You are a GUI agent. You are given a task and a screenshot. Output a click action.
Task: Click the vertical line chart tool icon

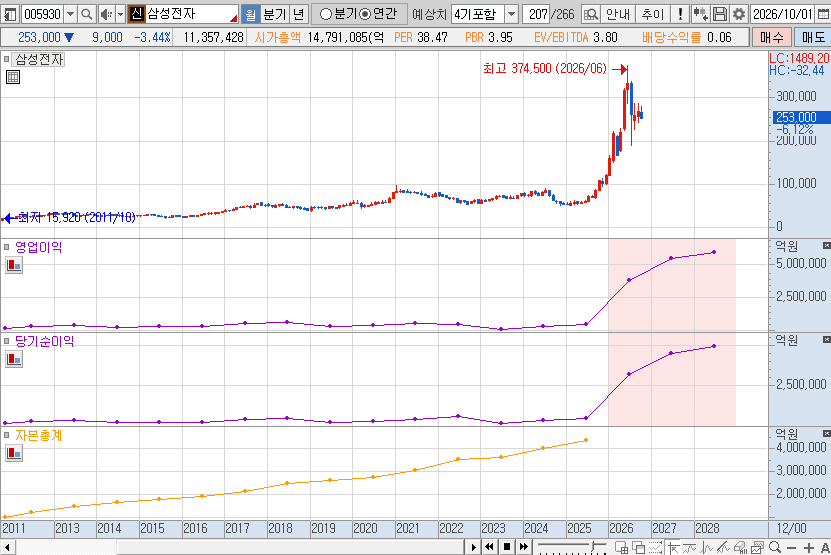pos(706,547)
